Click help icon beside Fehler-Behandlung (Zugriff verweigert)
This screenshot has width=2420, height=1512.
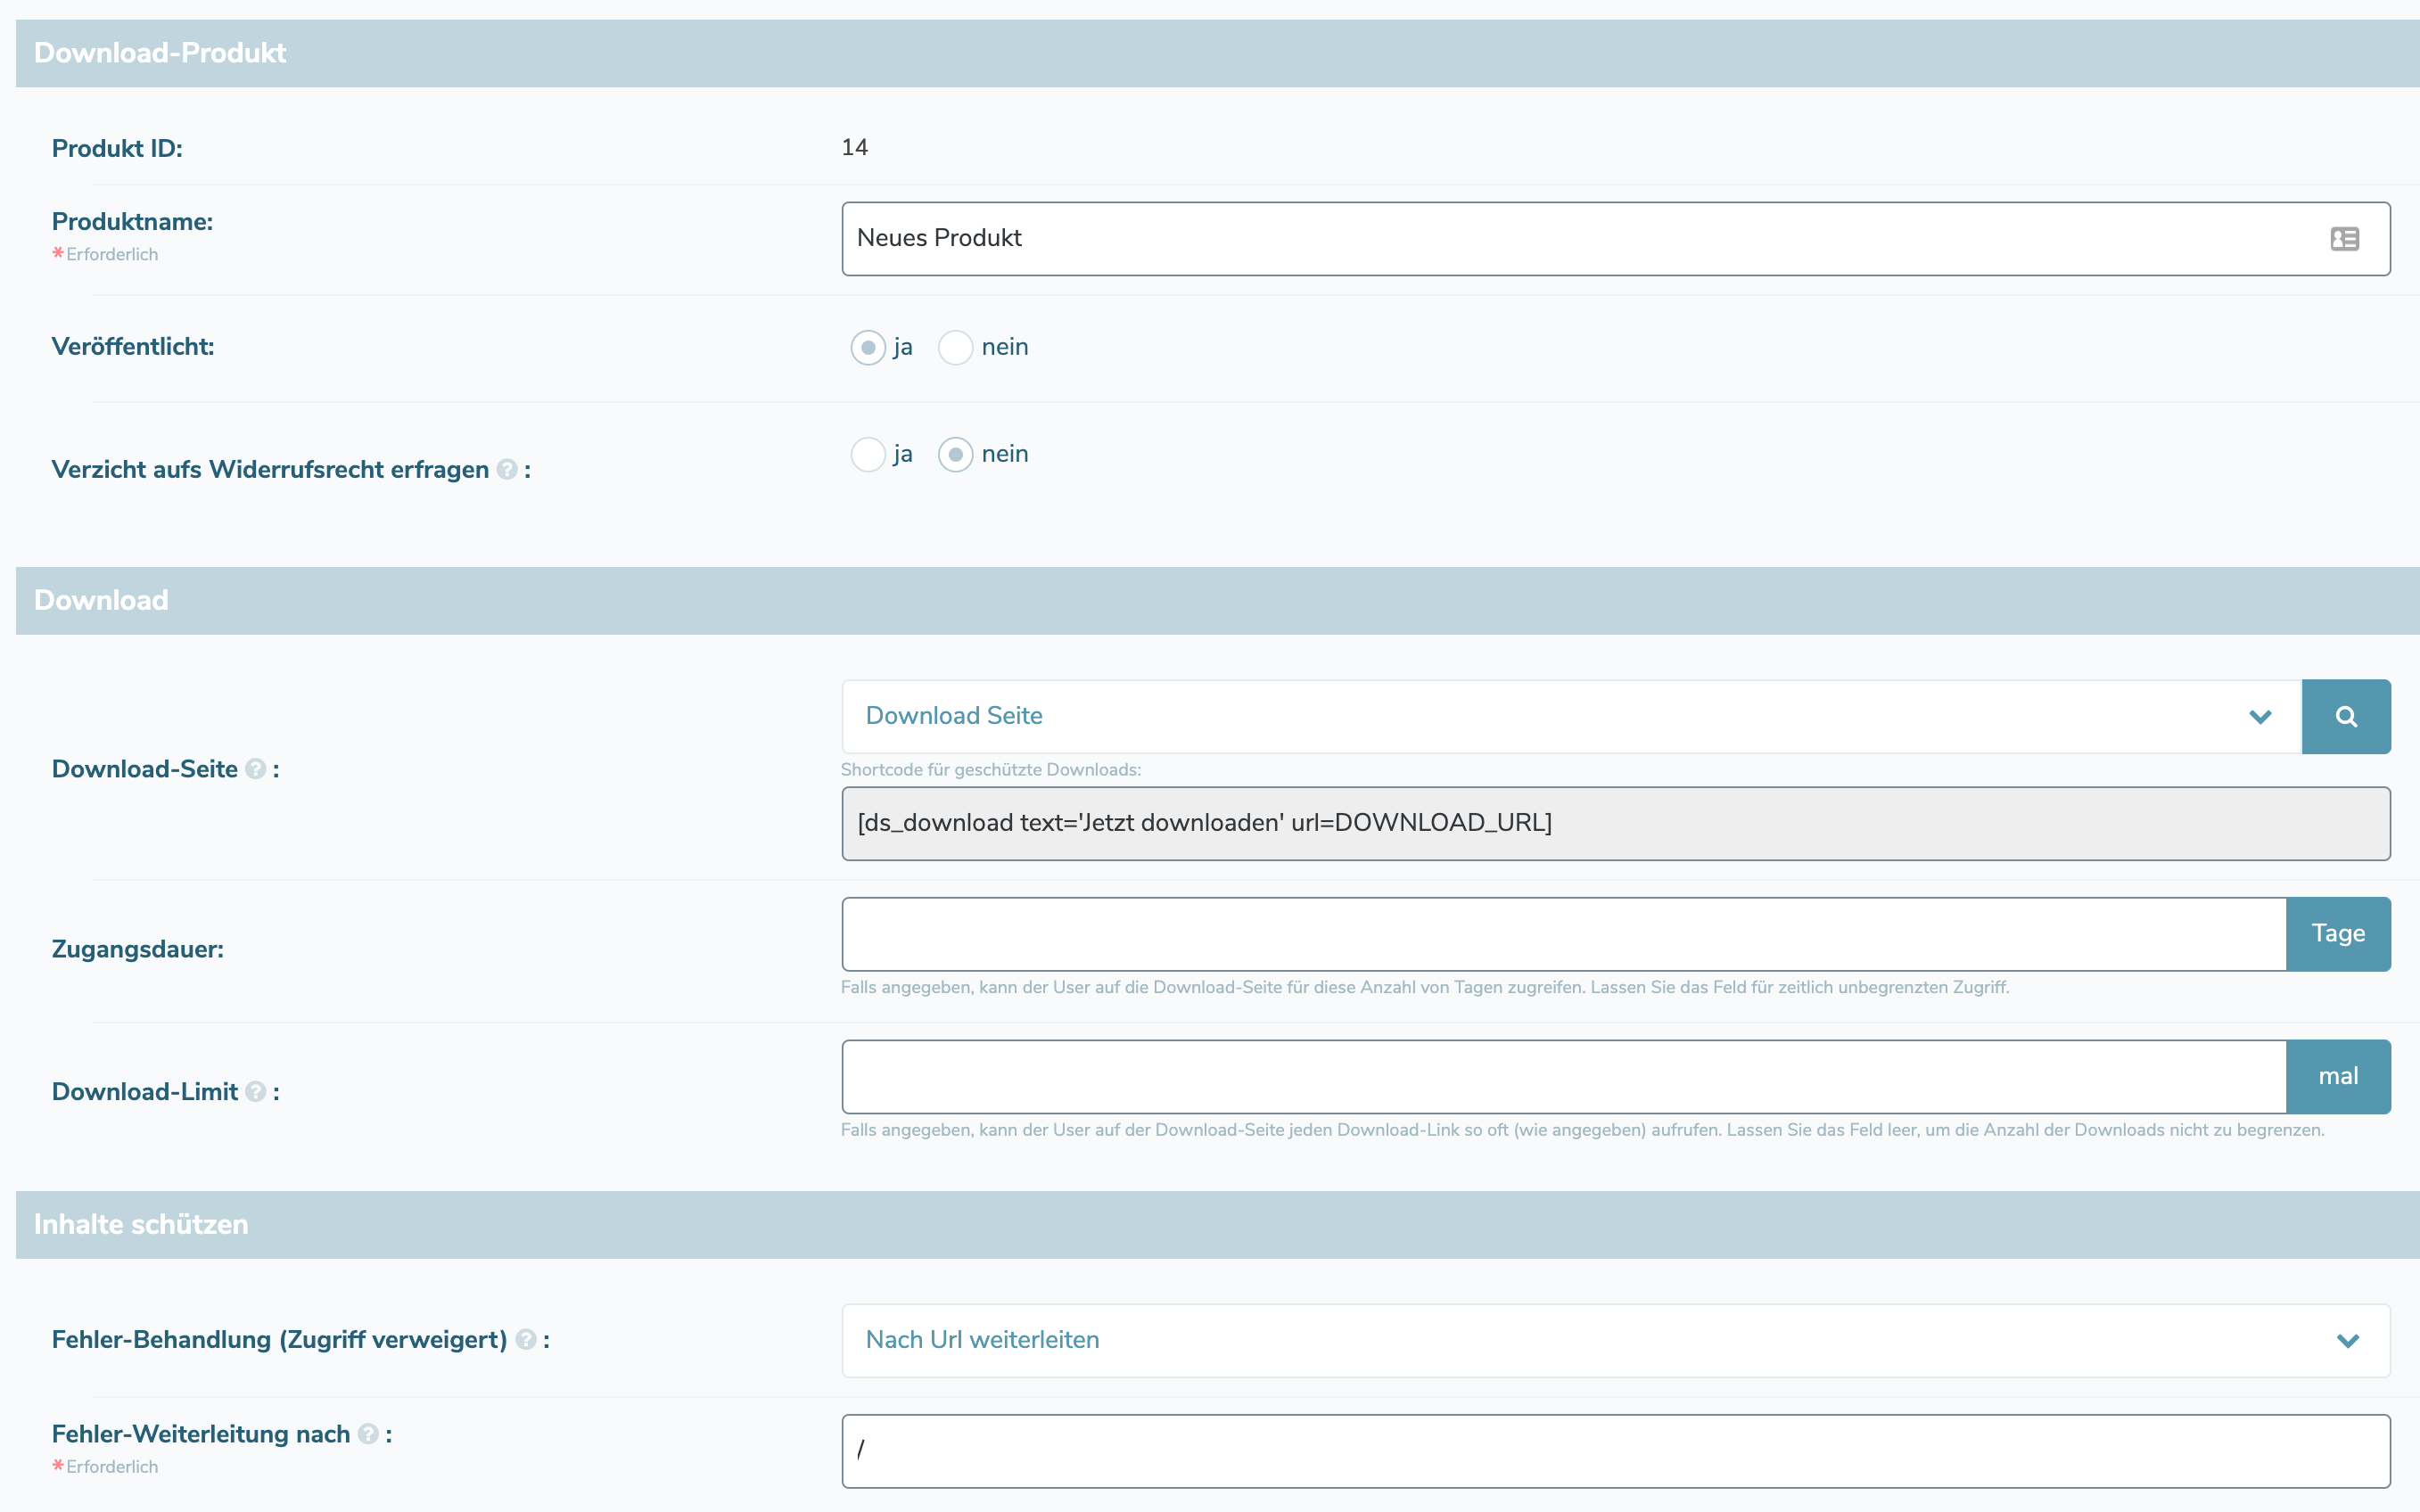tap(526, 1339)
